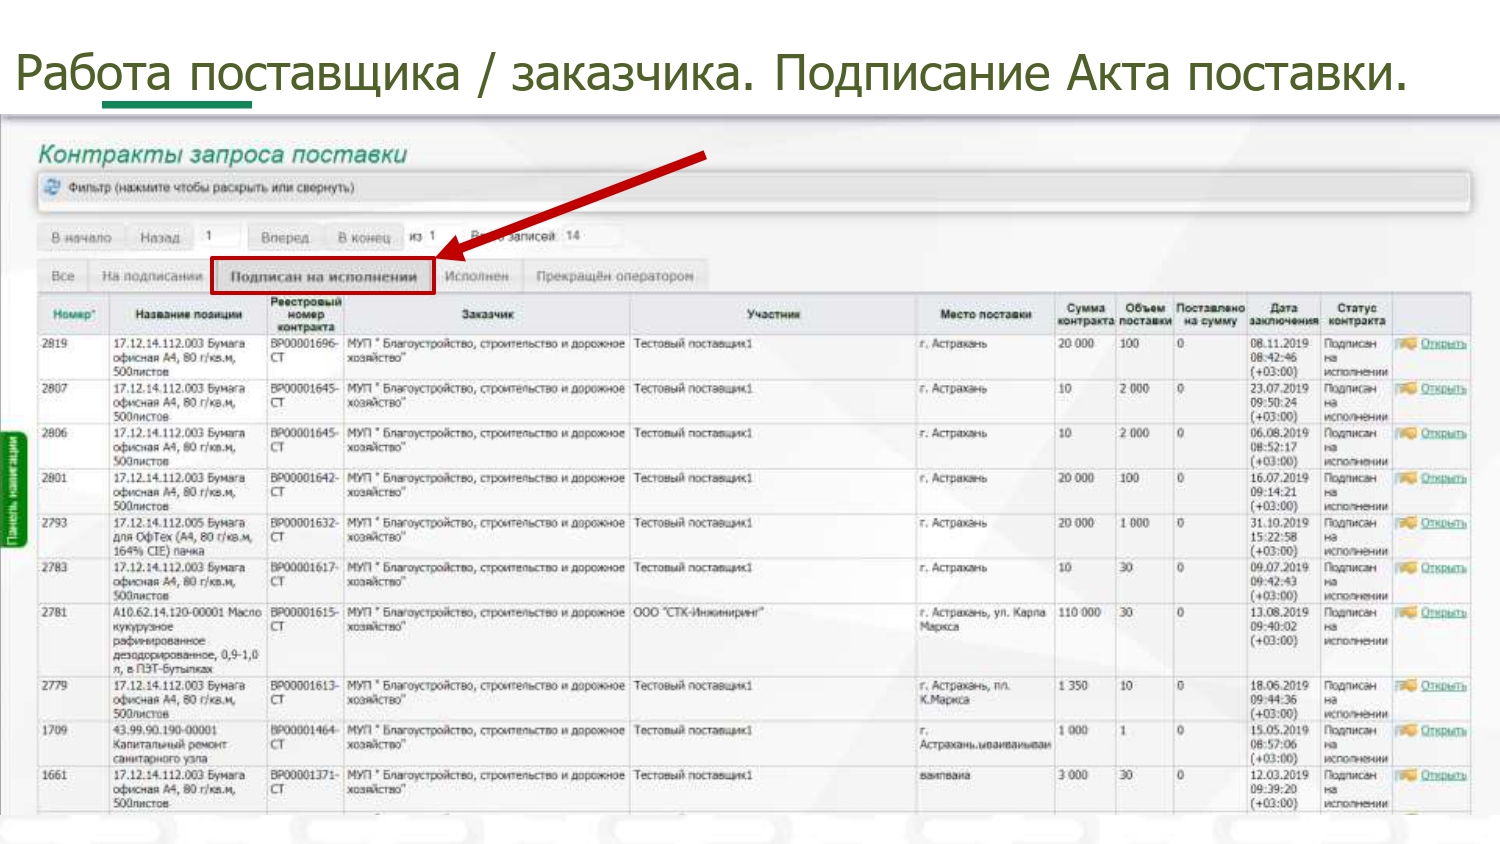Jump to last page with В конец

click(x=364, y=237)
